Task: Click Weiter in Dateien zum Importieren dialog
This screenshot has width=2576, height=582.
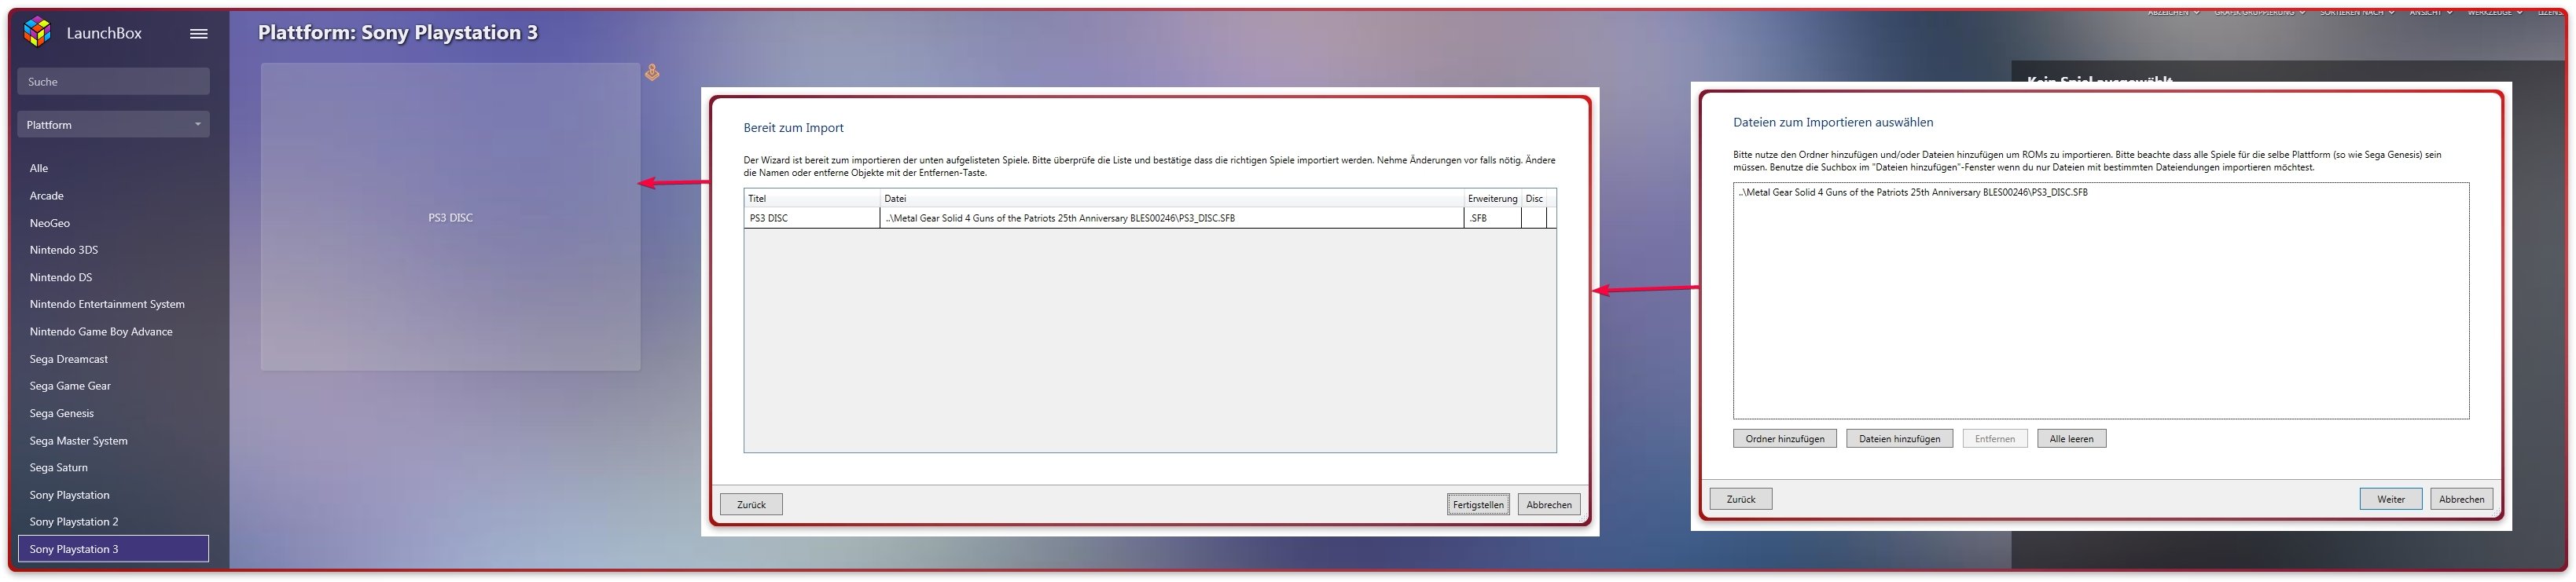Action: 2391,499
